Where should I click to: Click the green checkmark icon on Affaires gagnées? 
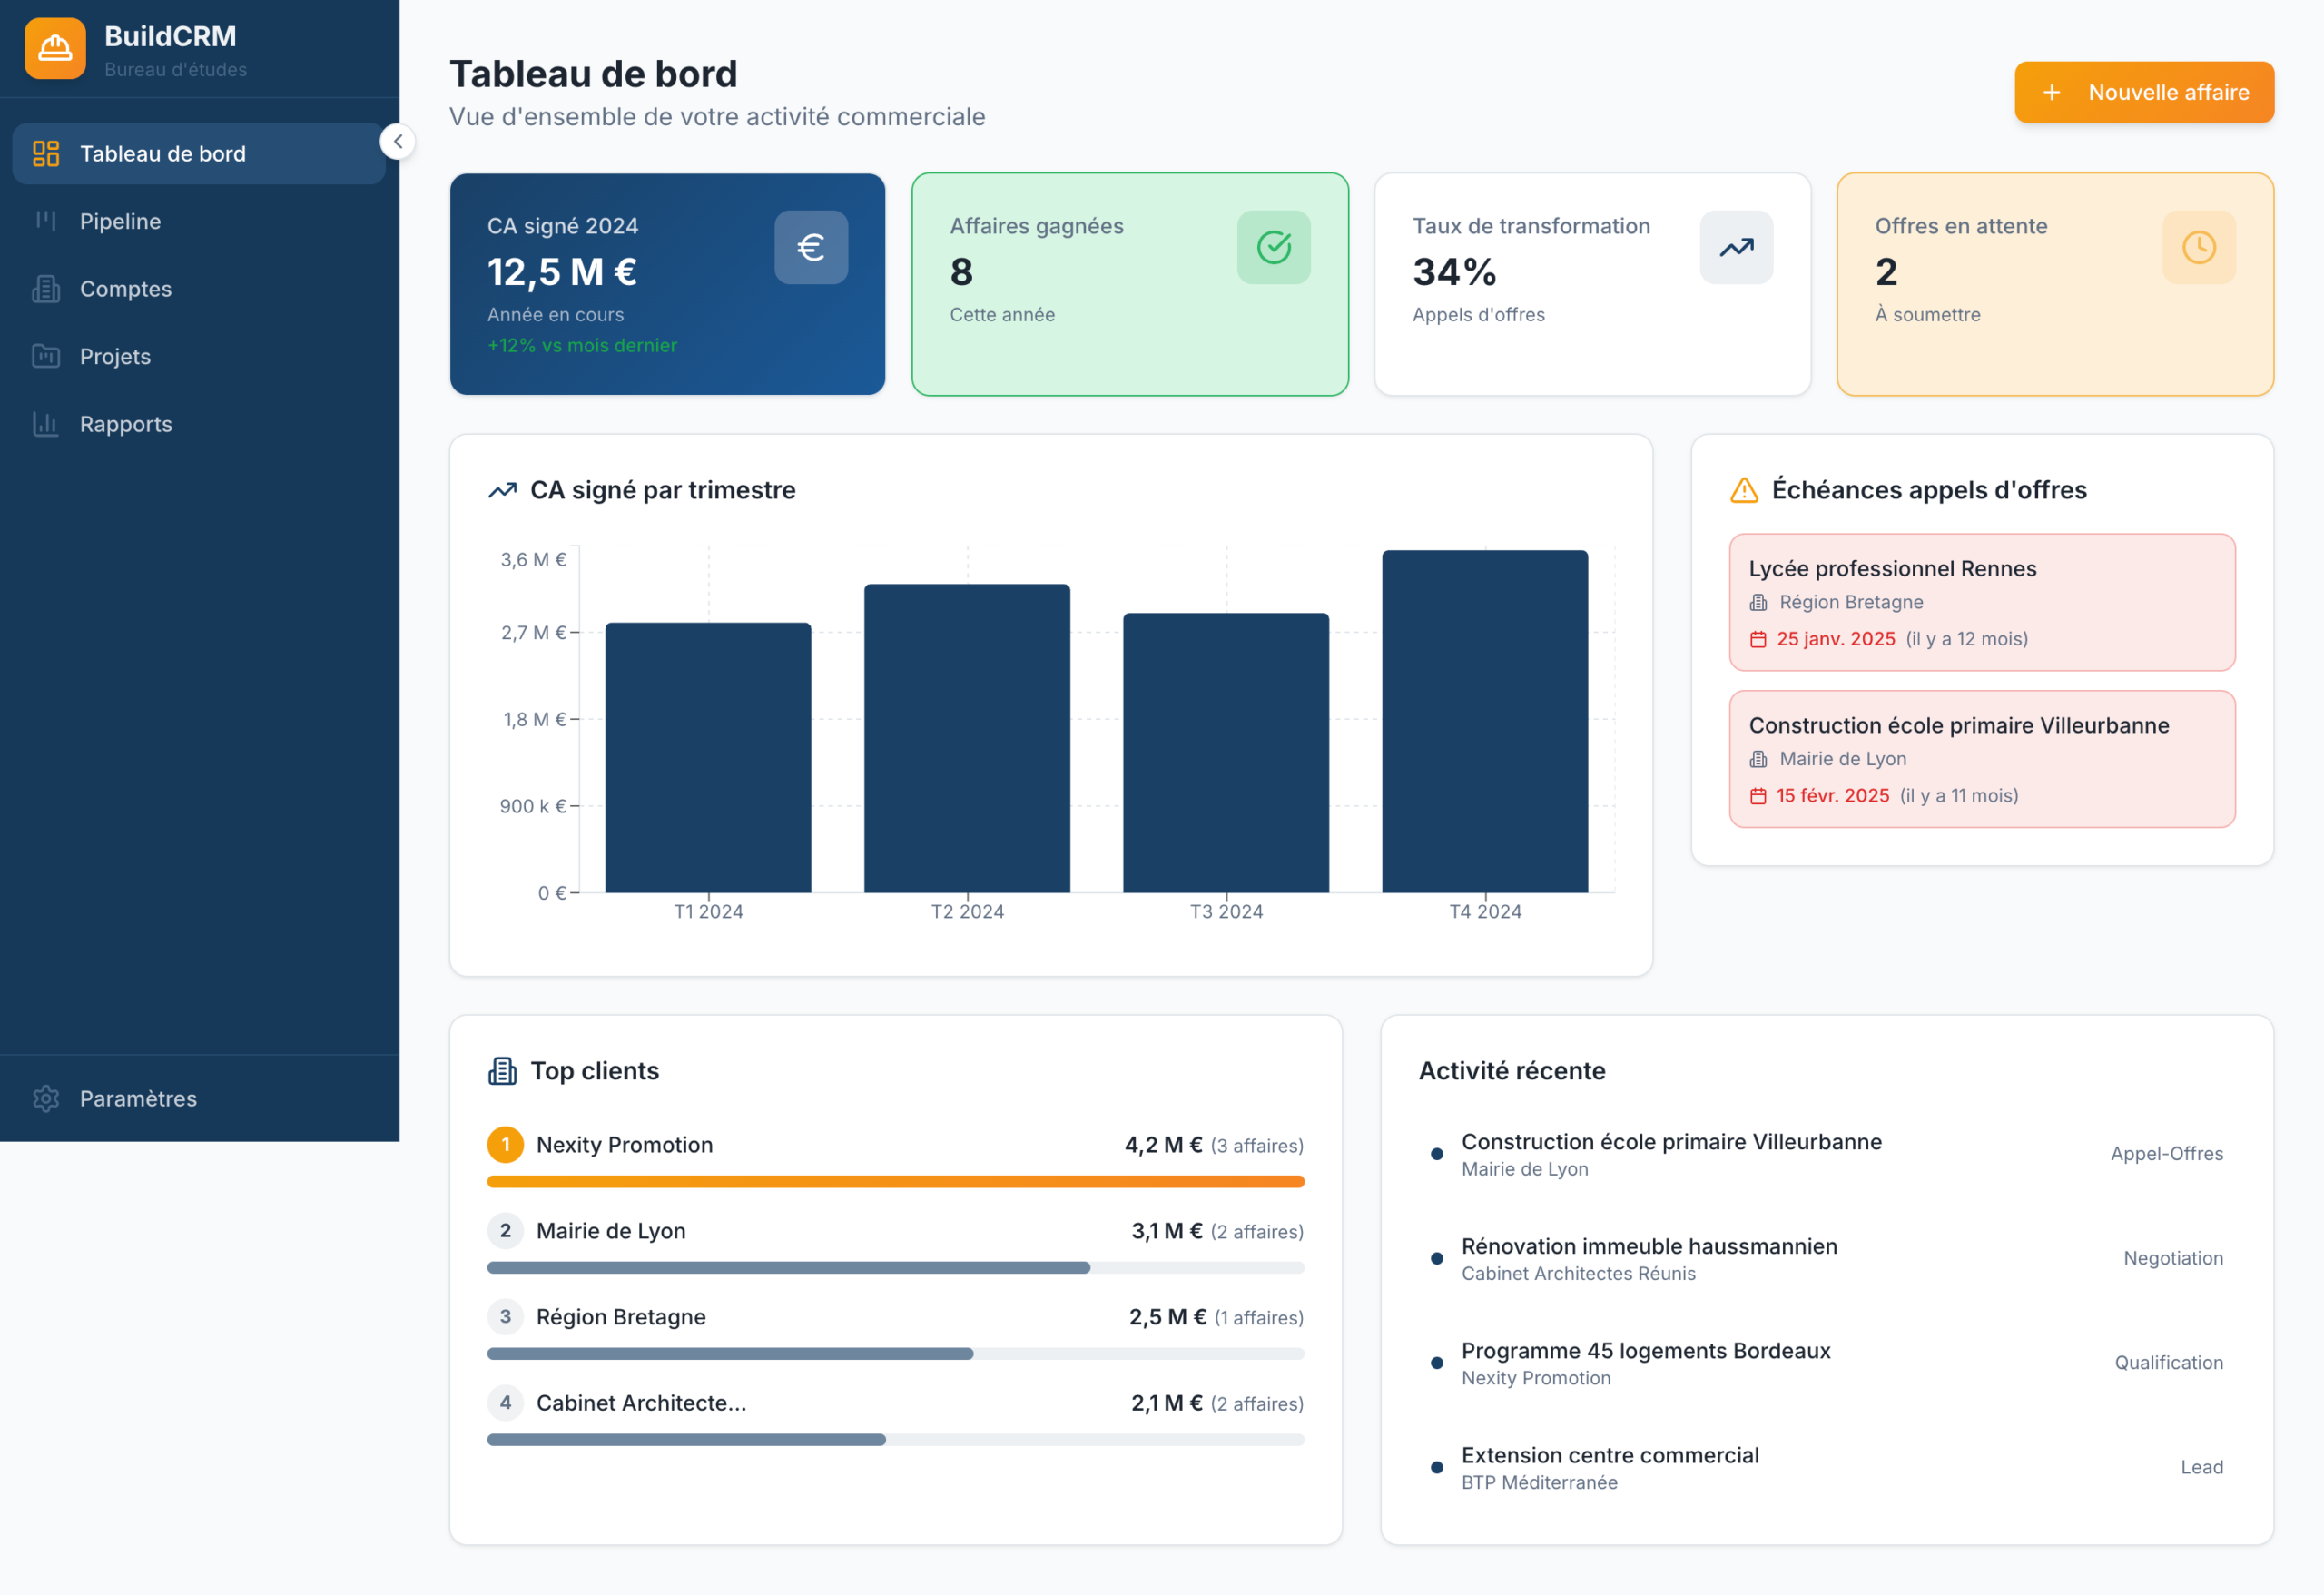[1273, 247]
